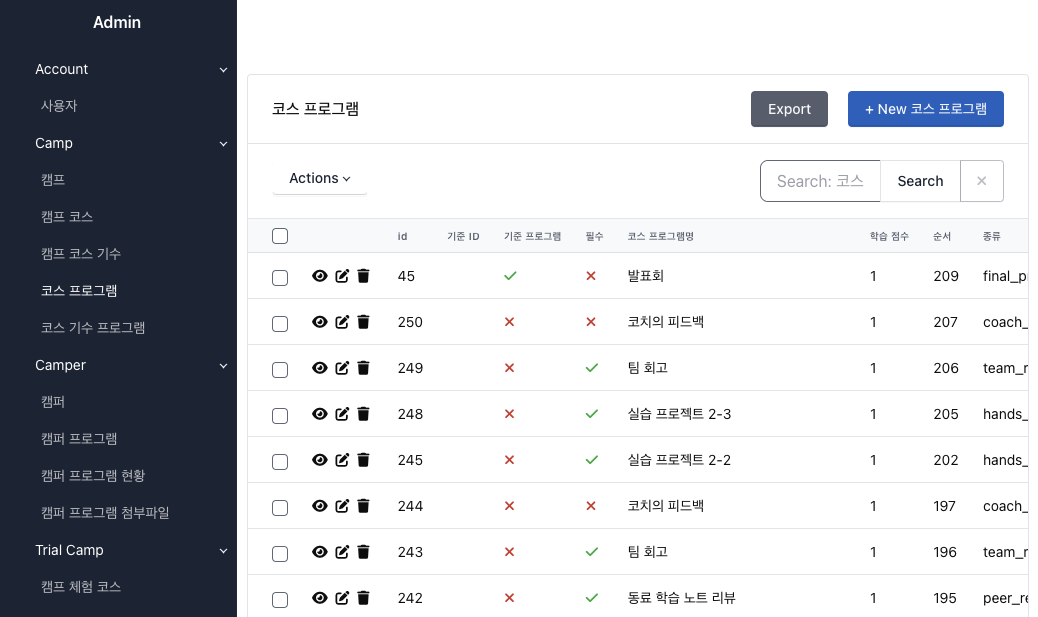Screen dimensions: 1038x617
Task: Collapse the Account sidebar section
Action: click(131, 69)
